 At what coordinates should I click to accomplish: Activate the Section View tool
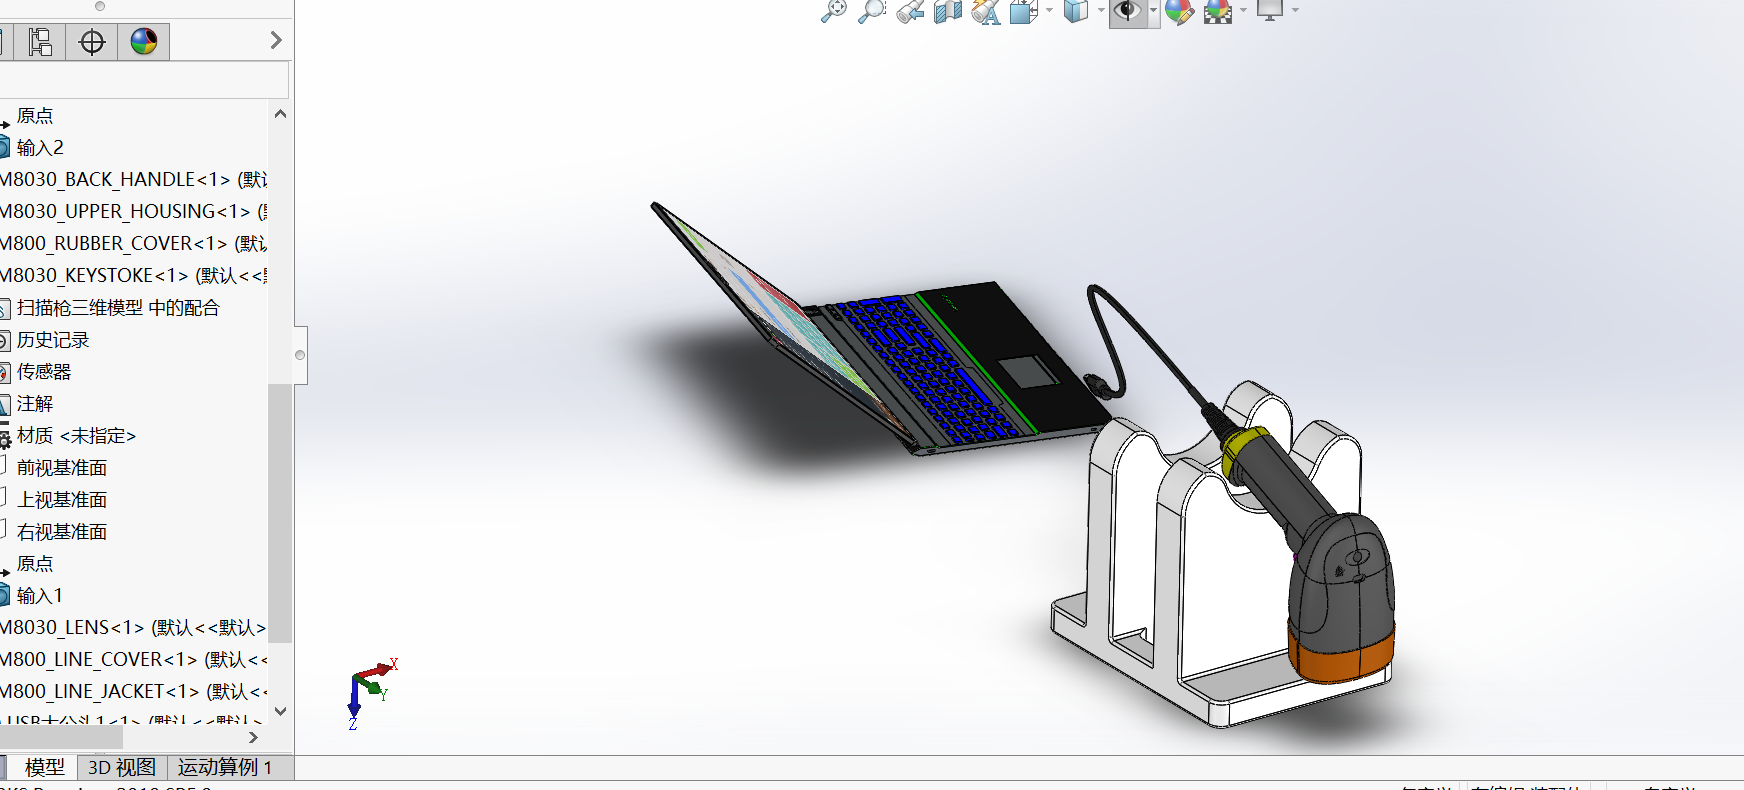click(947, 11)
